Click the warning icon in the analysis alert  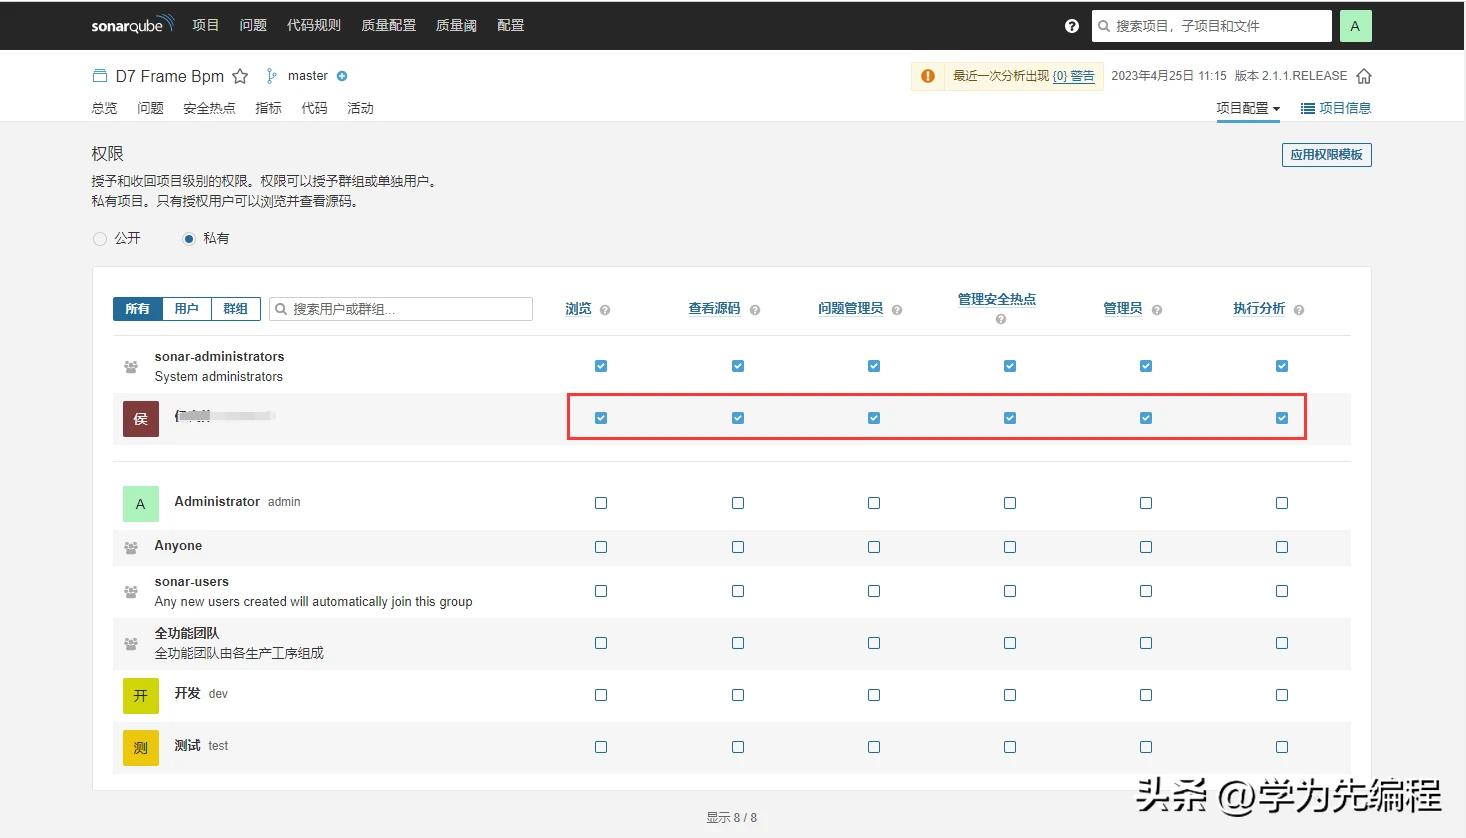927,75
